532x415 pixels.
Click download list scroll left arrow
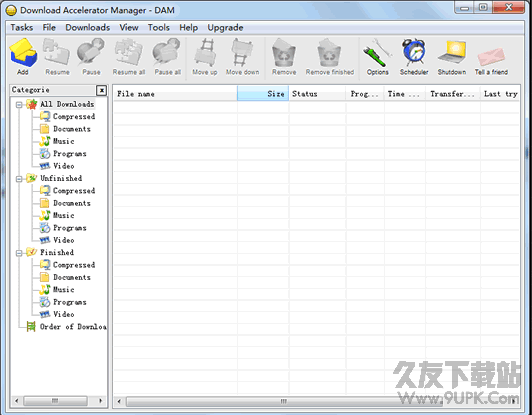tap(119, 401)
